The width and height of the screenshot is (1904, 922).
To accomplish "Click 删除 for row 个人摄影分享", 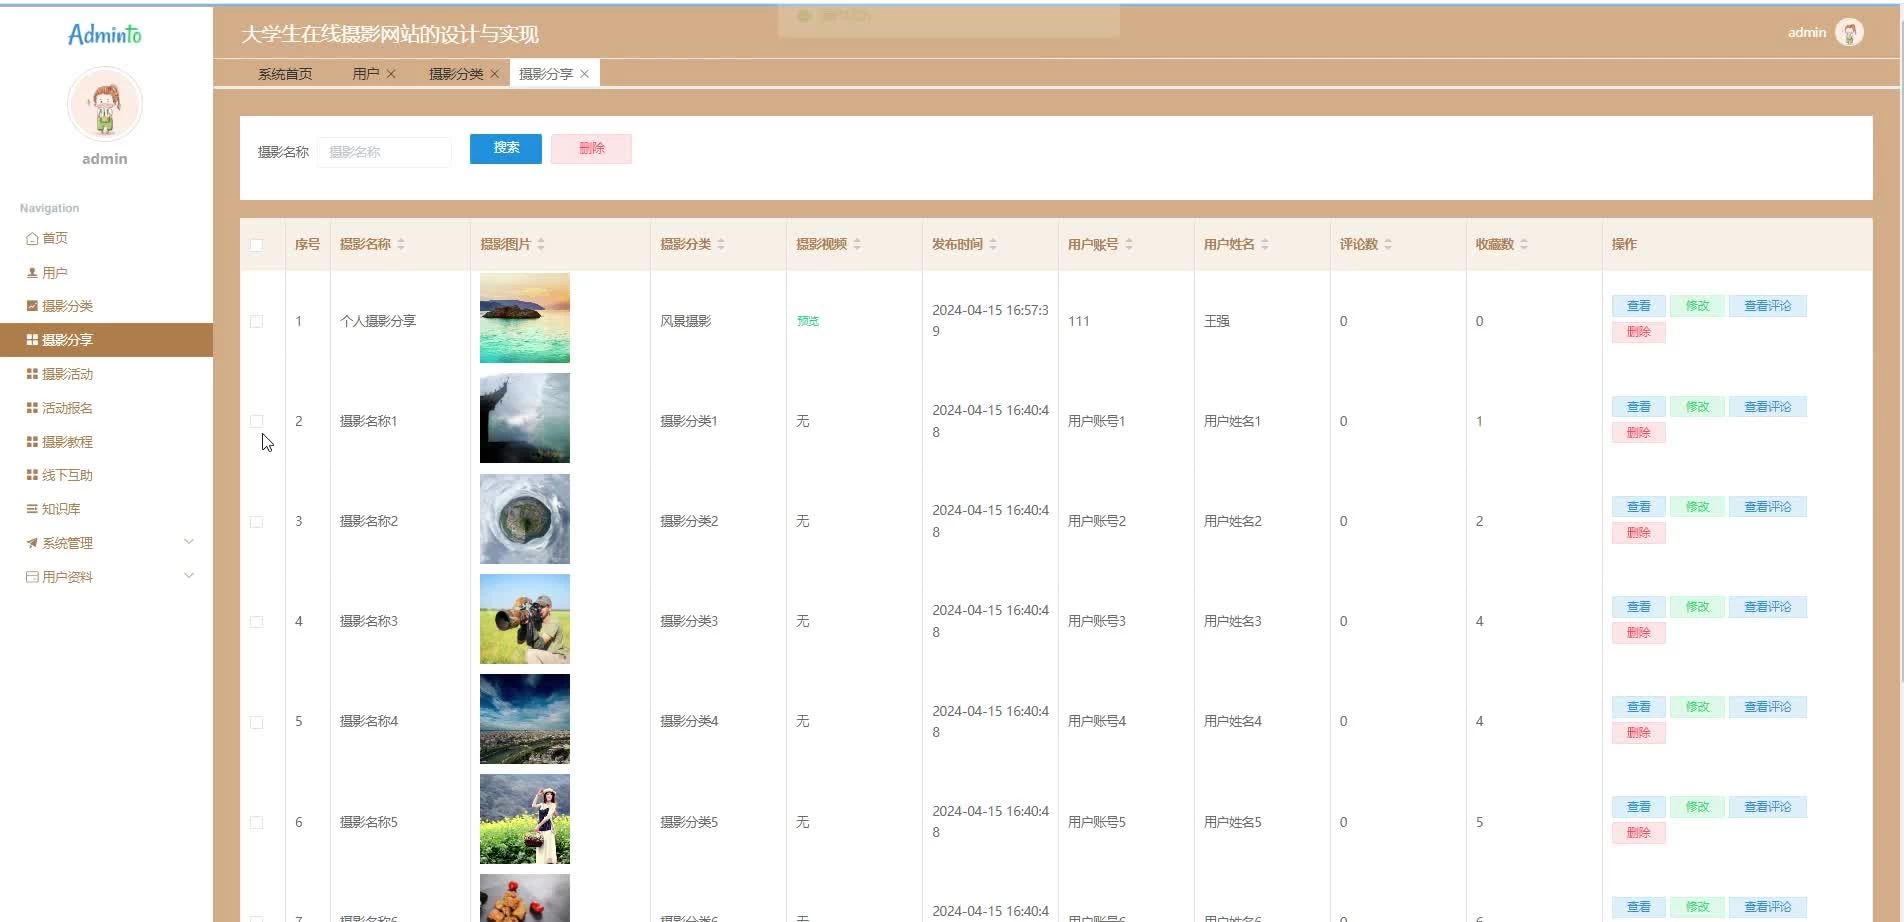I will [1638, 332].
